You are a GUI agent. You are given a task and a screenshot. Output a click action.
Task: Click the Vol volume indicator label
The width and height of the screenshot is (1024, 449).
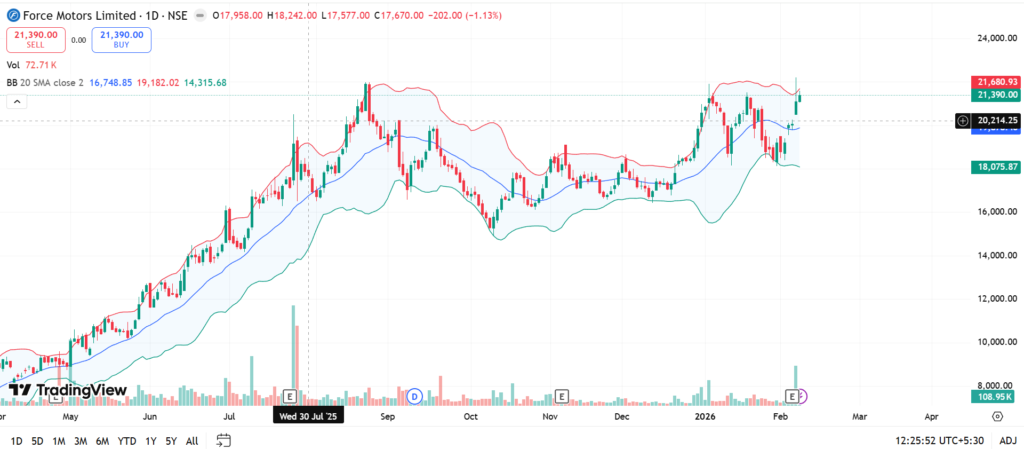coord(14,65)
